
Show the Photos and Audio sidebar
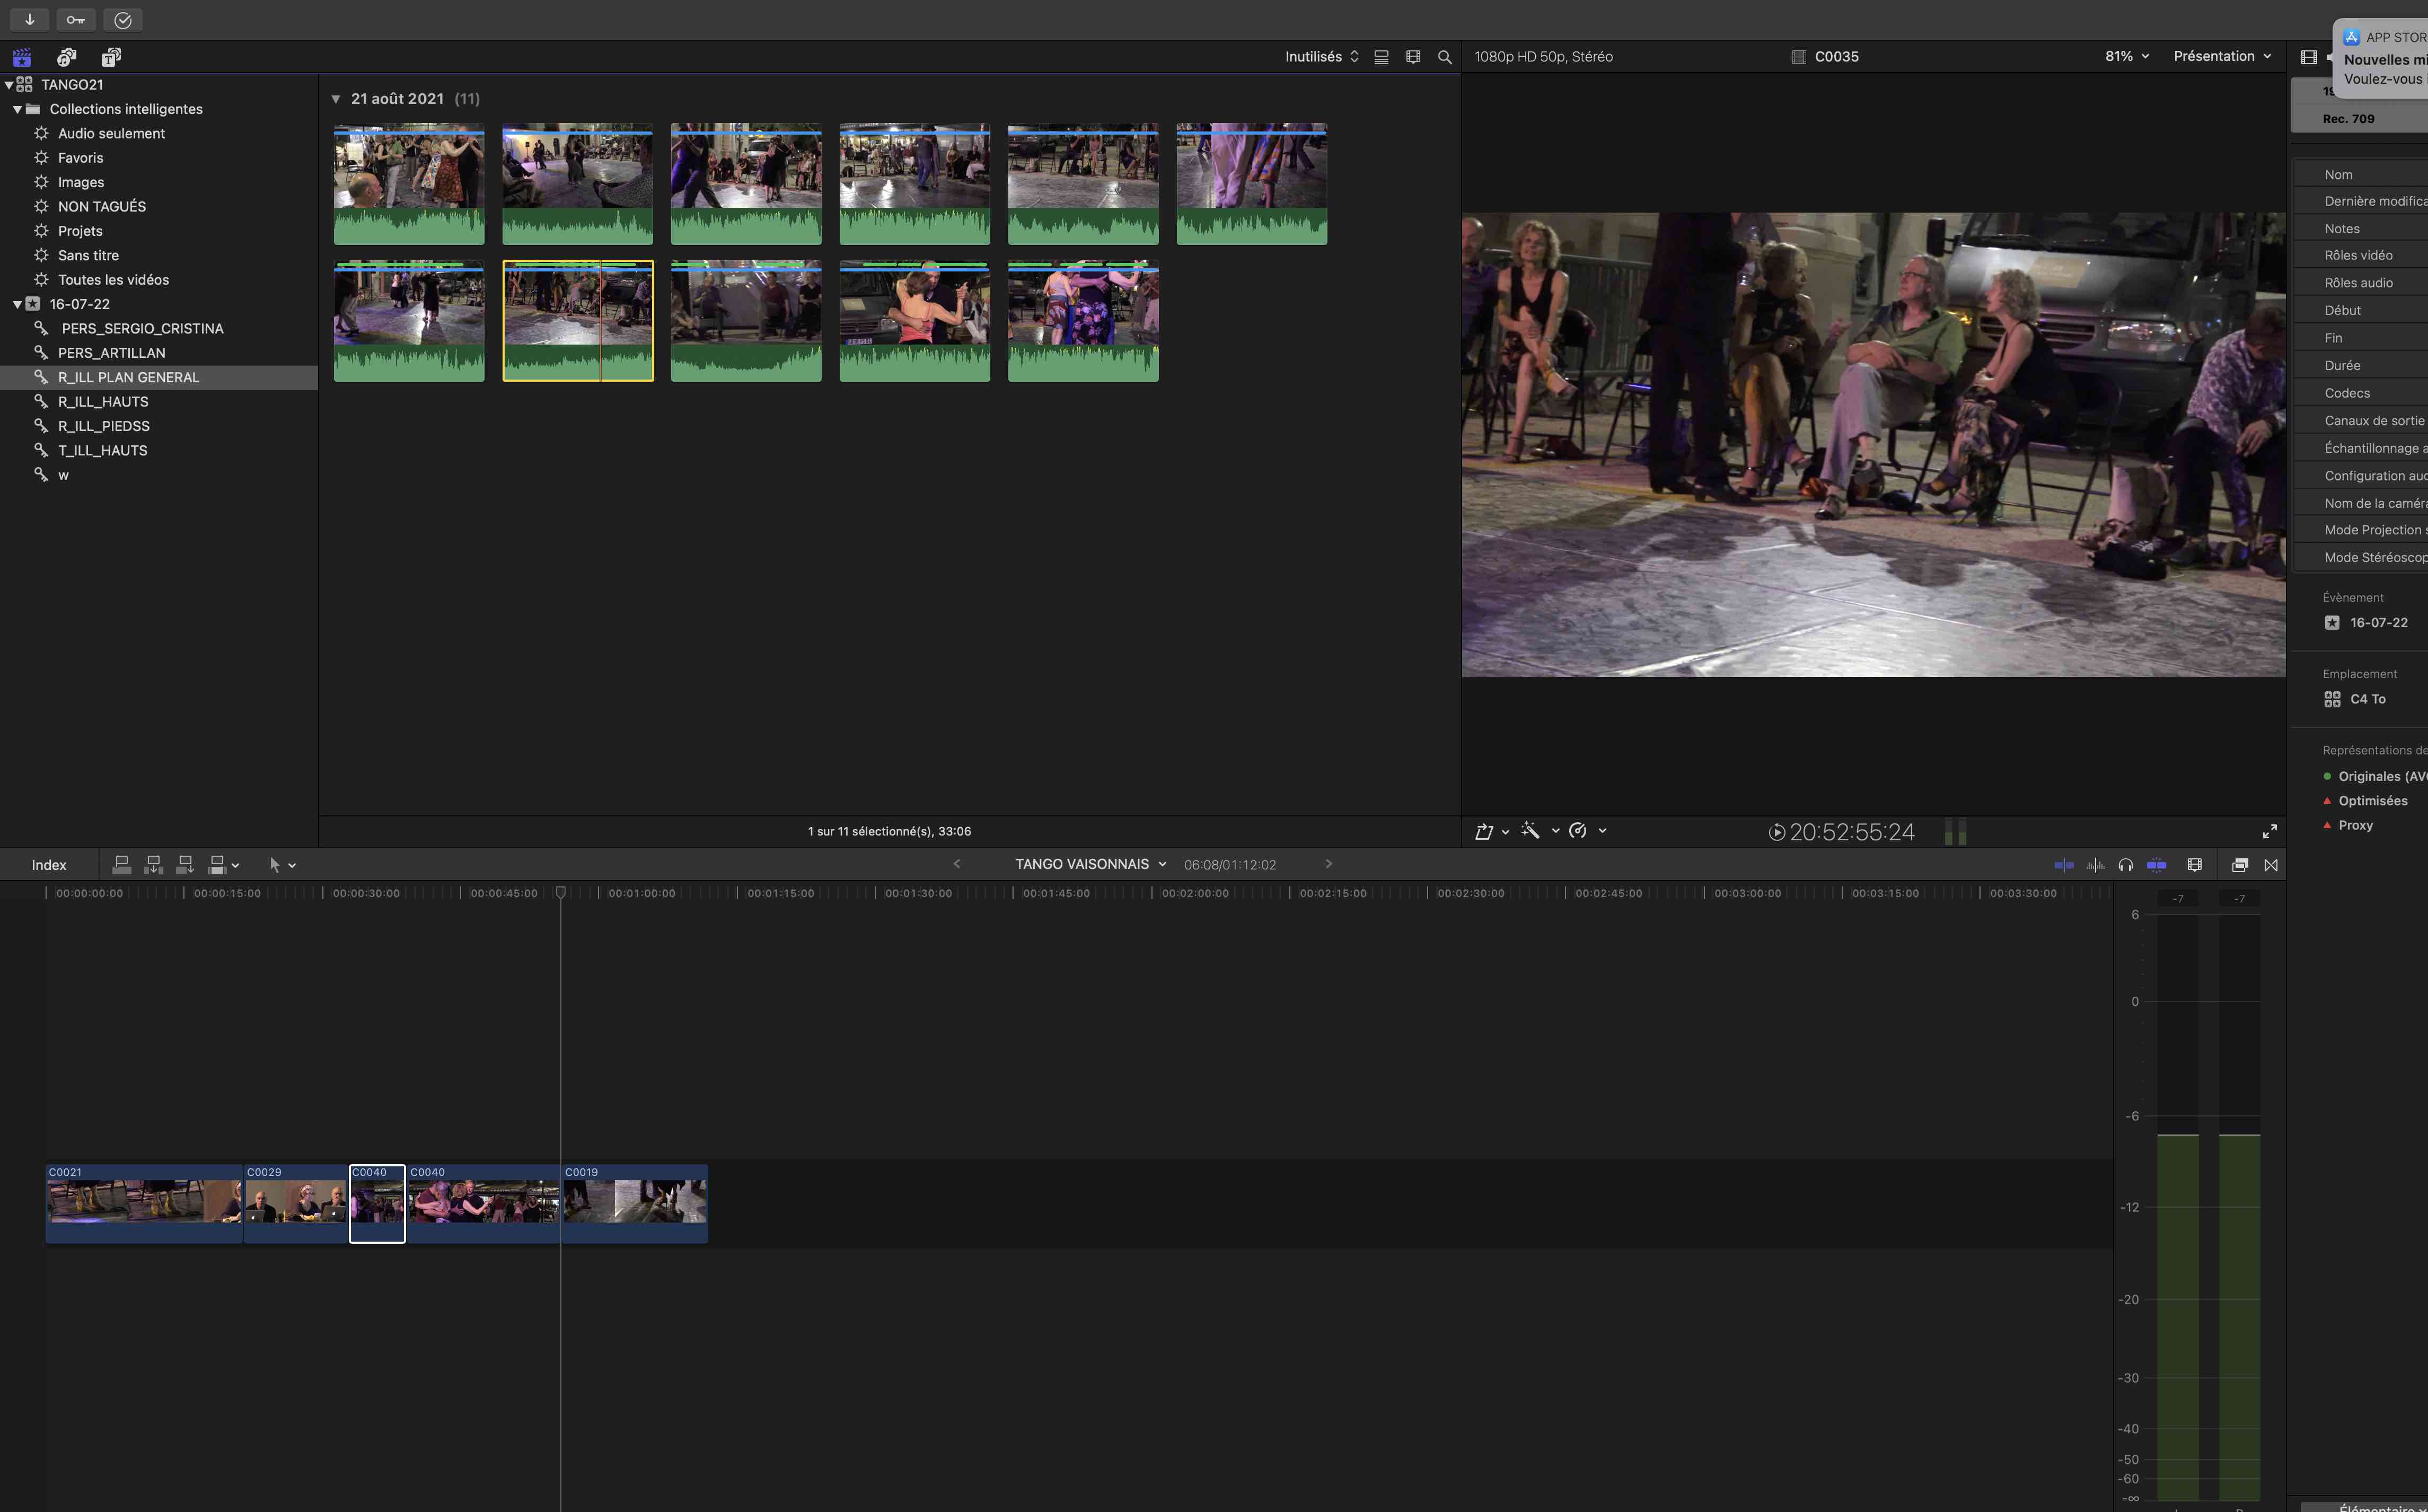coord(66,57)
